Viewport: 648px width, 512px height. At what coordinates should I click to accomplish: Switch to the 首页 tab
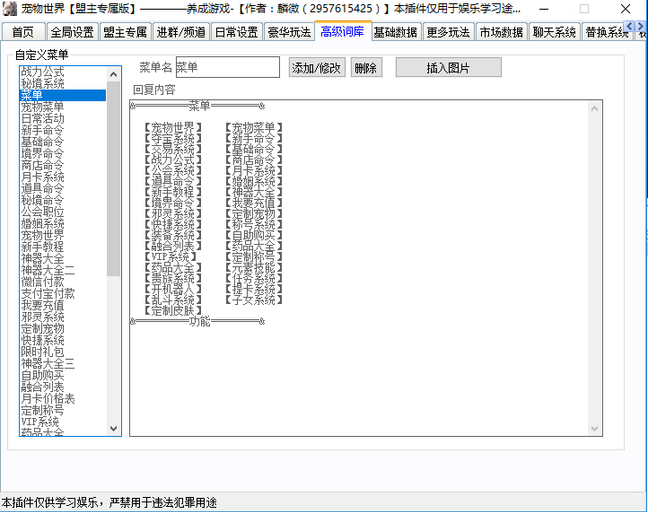[x=24, y=32]
